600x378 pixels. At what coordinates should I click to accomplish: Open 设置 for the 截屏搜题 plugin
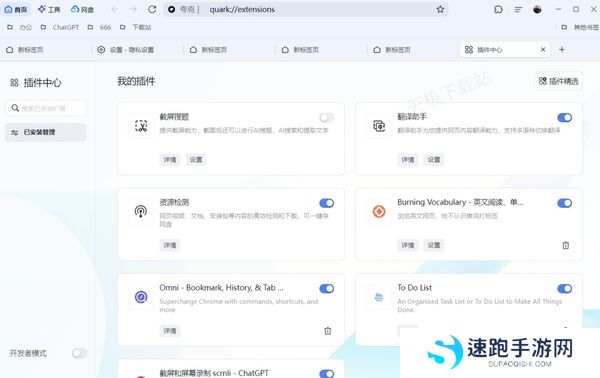click(x=196, y=160)
